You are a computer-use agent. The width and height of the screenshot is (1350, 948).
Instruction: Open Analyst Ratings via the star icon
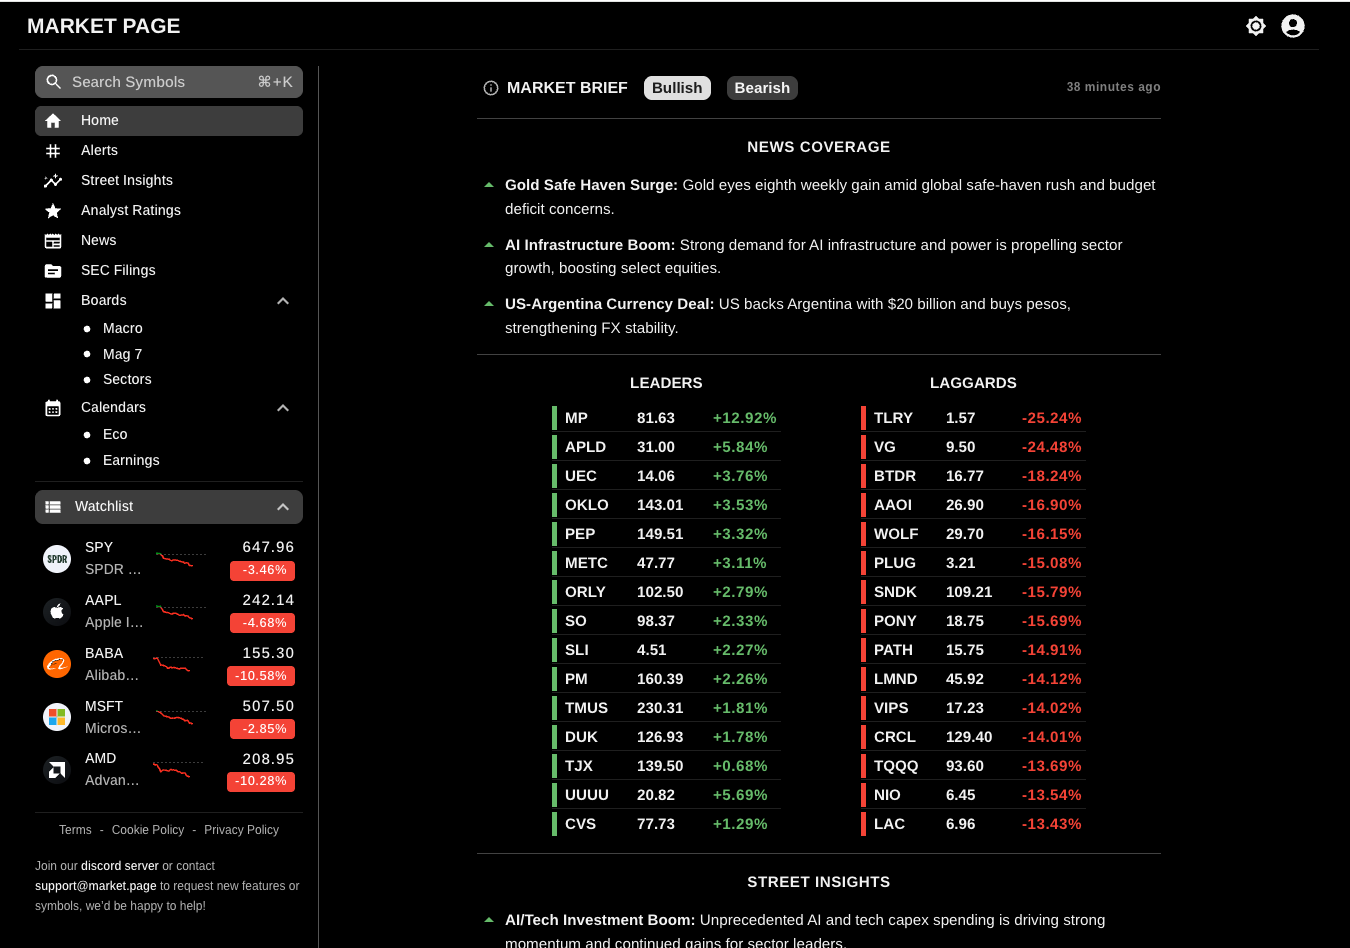pos(53,210)
